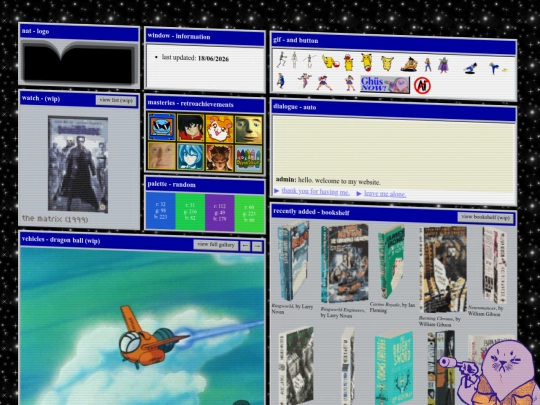Pick the green swatch r: 31 g: 216
The height and width of the screenshot is (405, 540).
click(190, 212)
